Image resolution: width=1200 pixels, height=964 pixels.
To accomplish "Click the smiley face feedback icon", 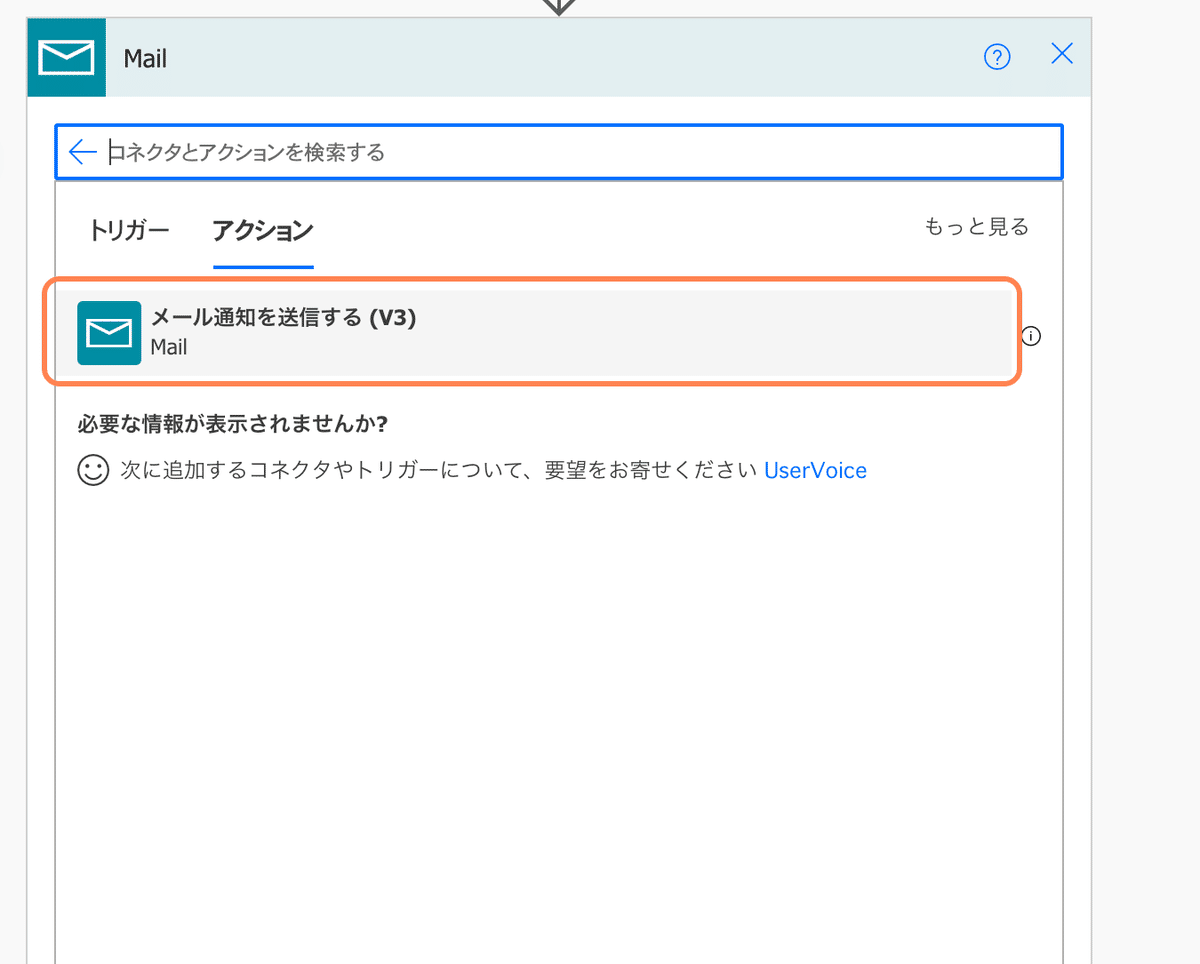I will (x=93, y=470).
